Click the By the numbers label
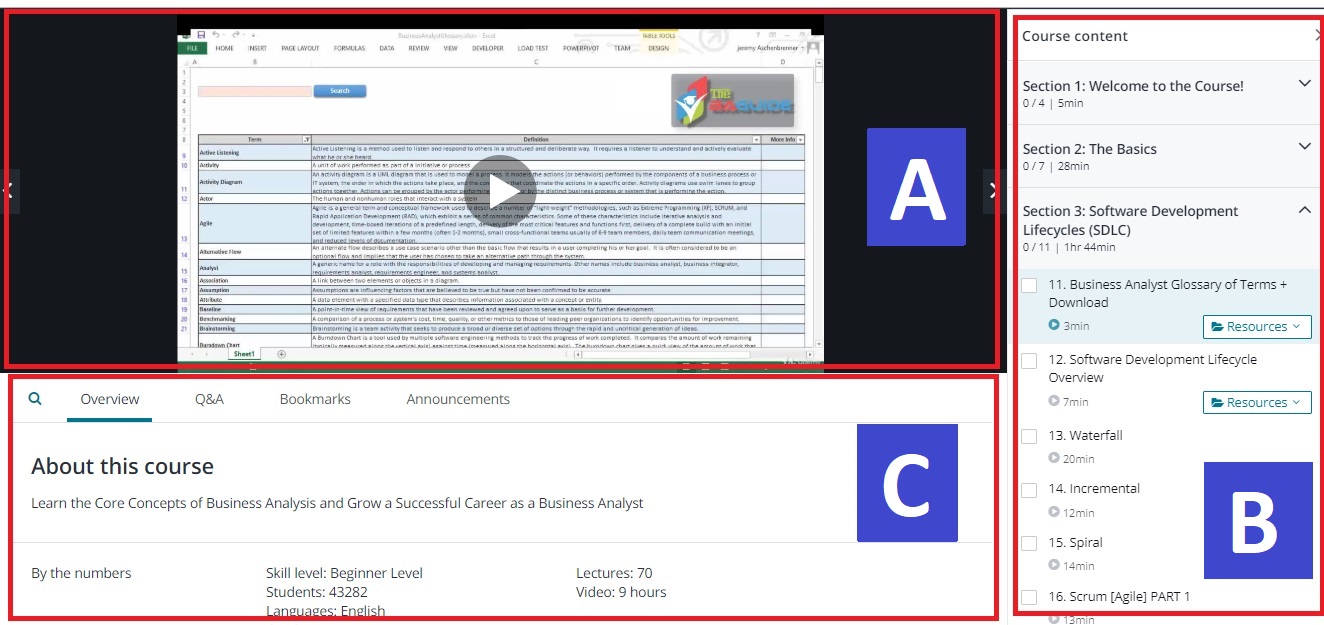This screenshot has width=1324, height=625. pos(81,573)
